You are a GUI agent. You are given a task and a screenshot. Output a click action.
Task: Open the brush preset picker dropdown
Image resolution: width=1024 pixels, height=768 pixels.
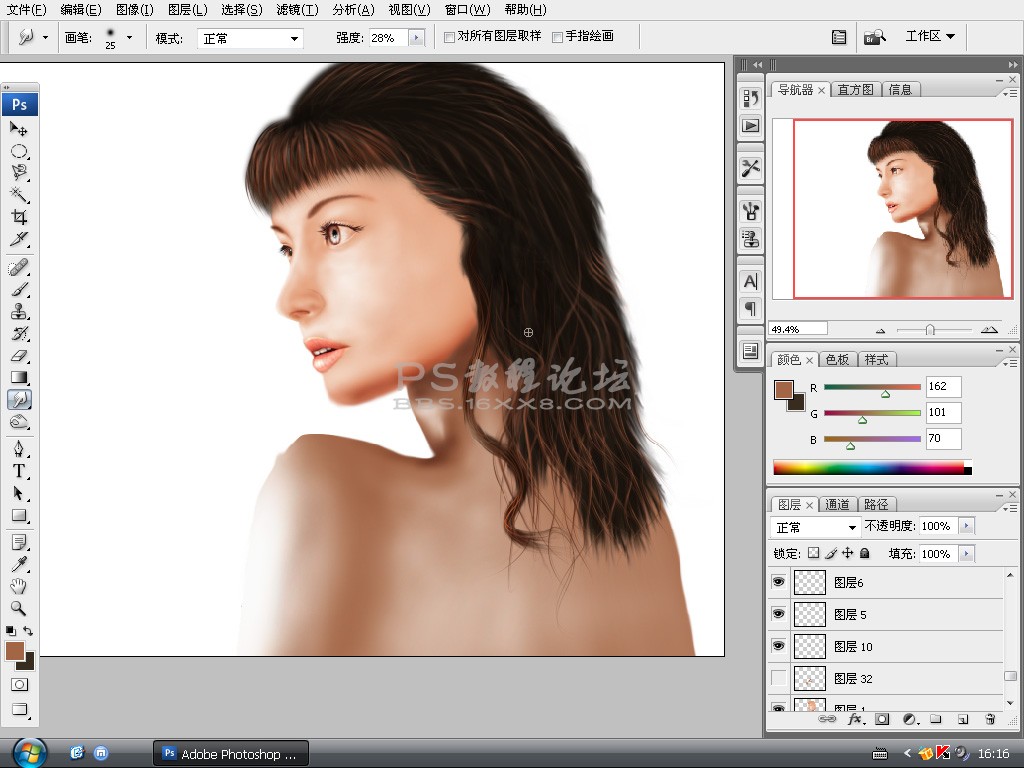pos(129,37)
